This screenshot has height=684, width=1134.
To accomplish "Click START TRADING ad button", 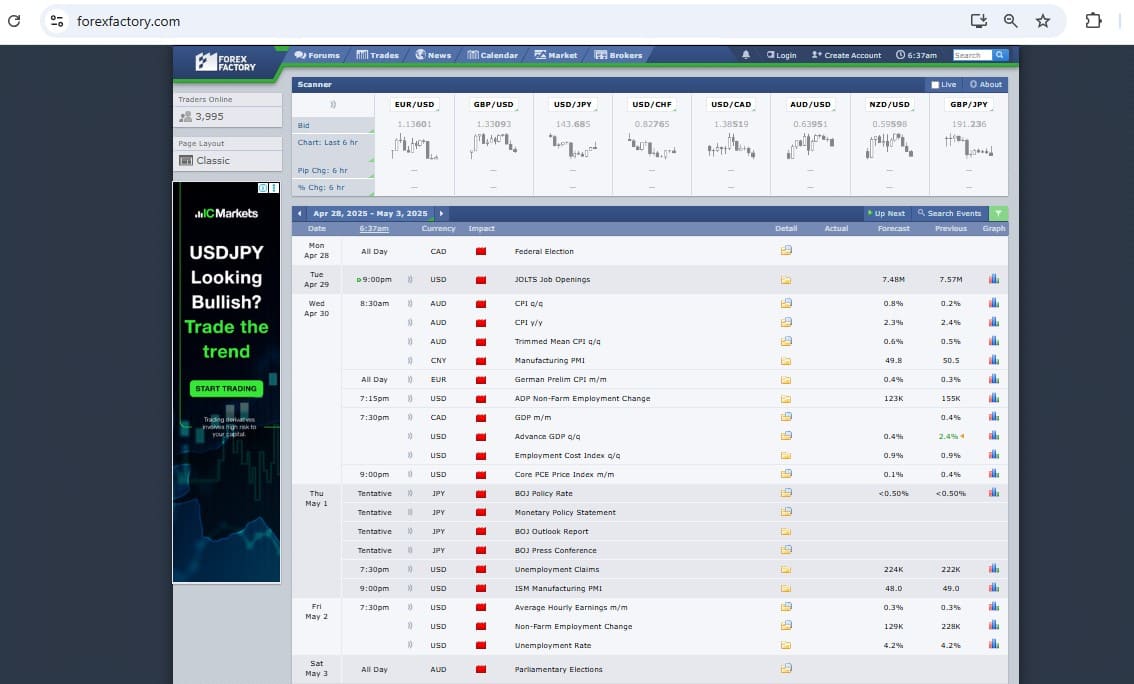I will (x=226, y=388).
